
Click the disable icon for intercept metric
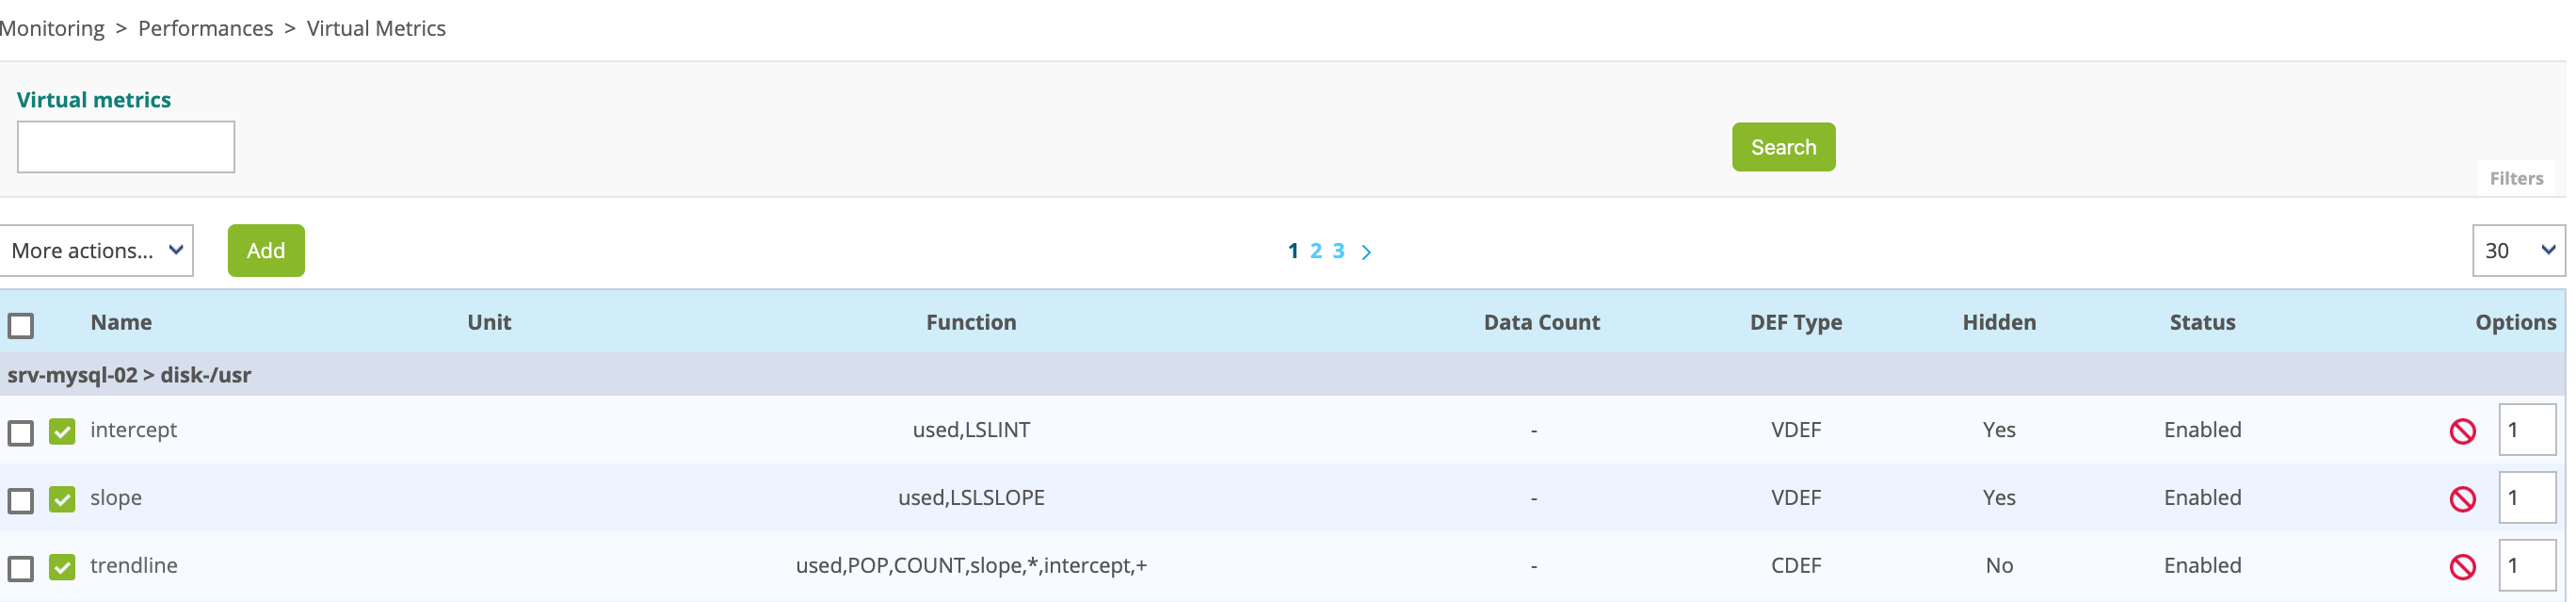tap(2462, 431)
